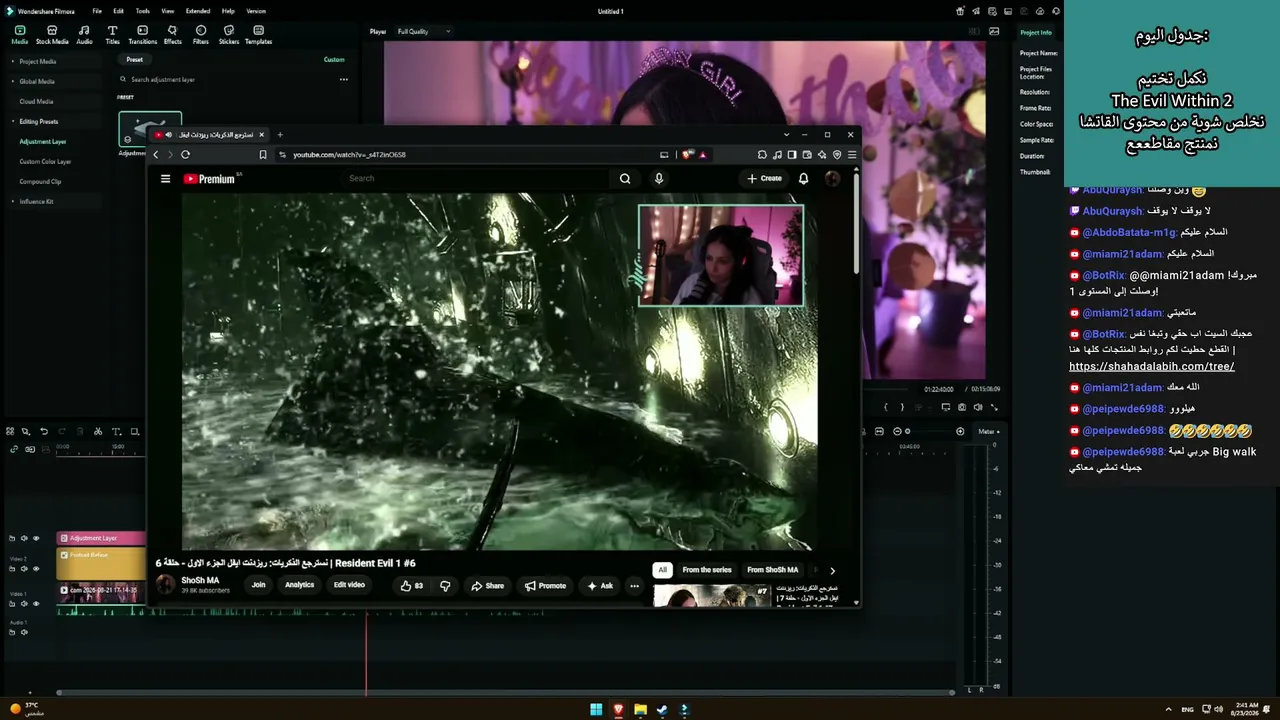Open Filmora's View menu

[168, 11]
